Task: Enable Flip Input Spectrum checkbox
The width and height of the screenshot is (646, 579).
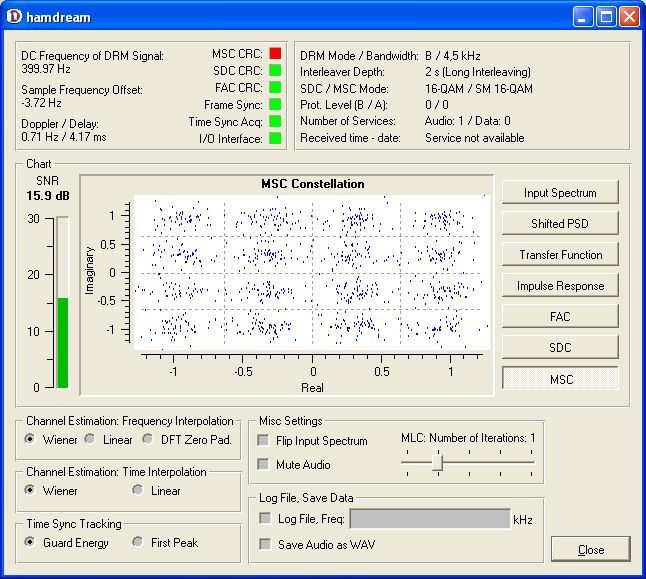Action: [264, 441]
